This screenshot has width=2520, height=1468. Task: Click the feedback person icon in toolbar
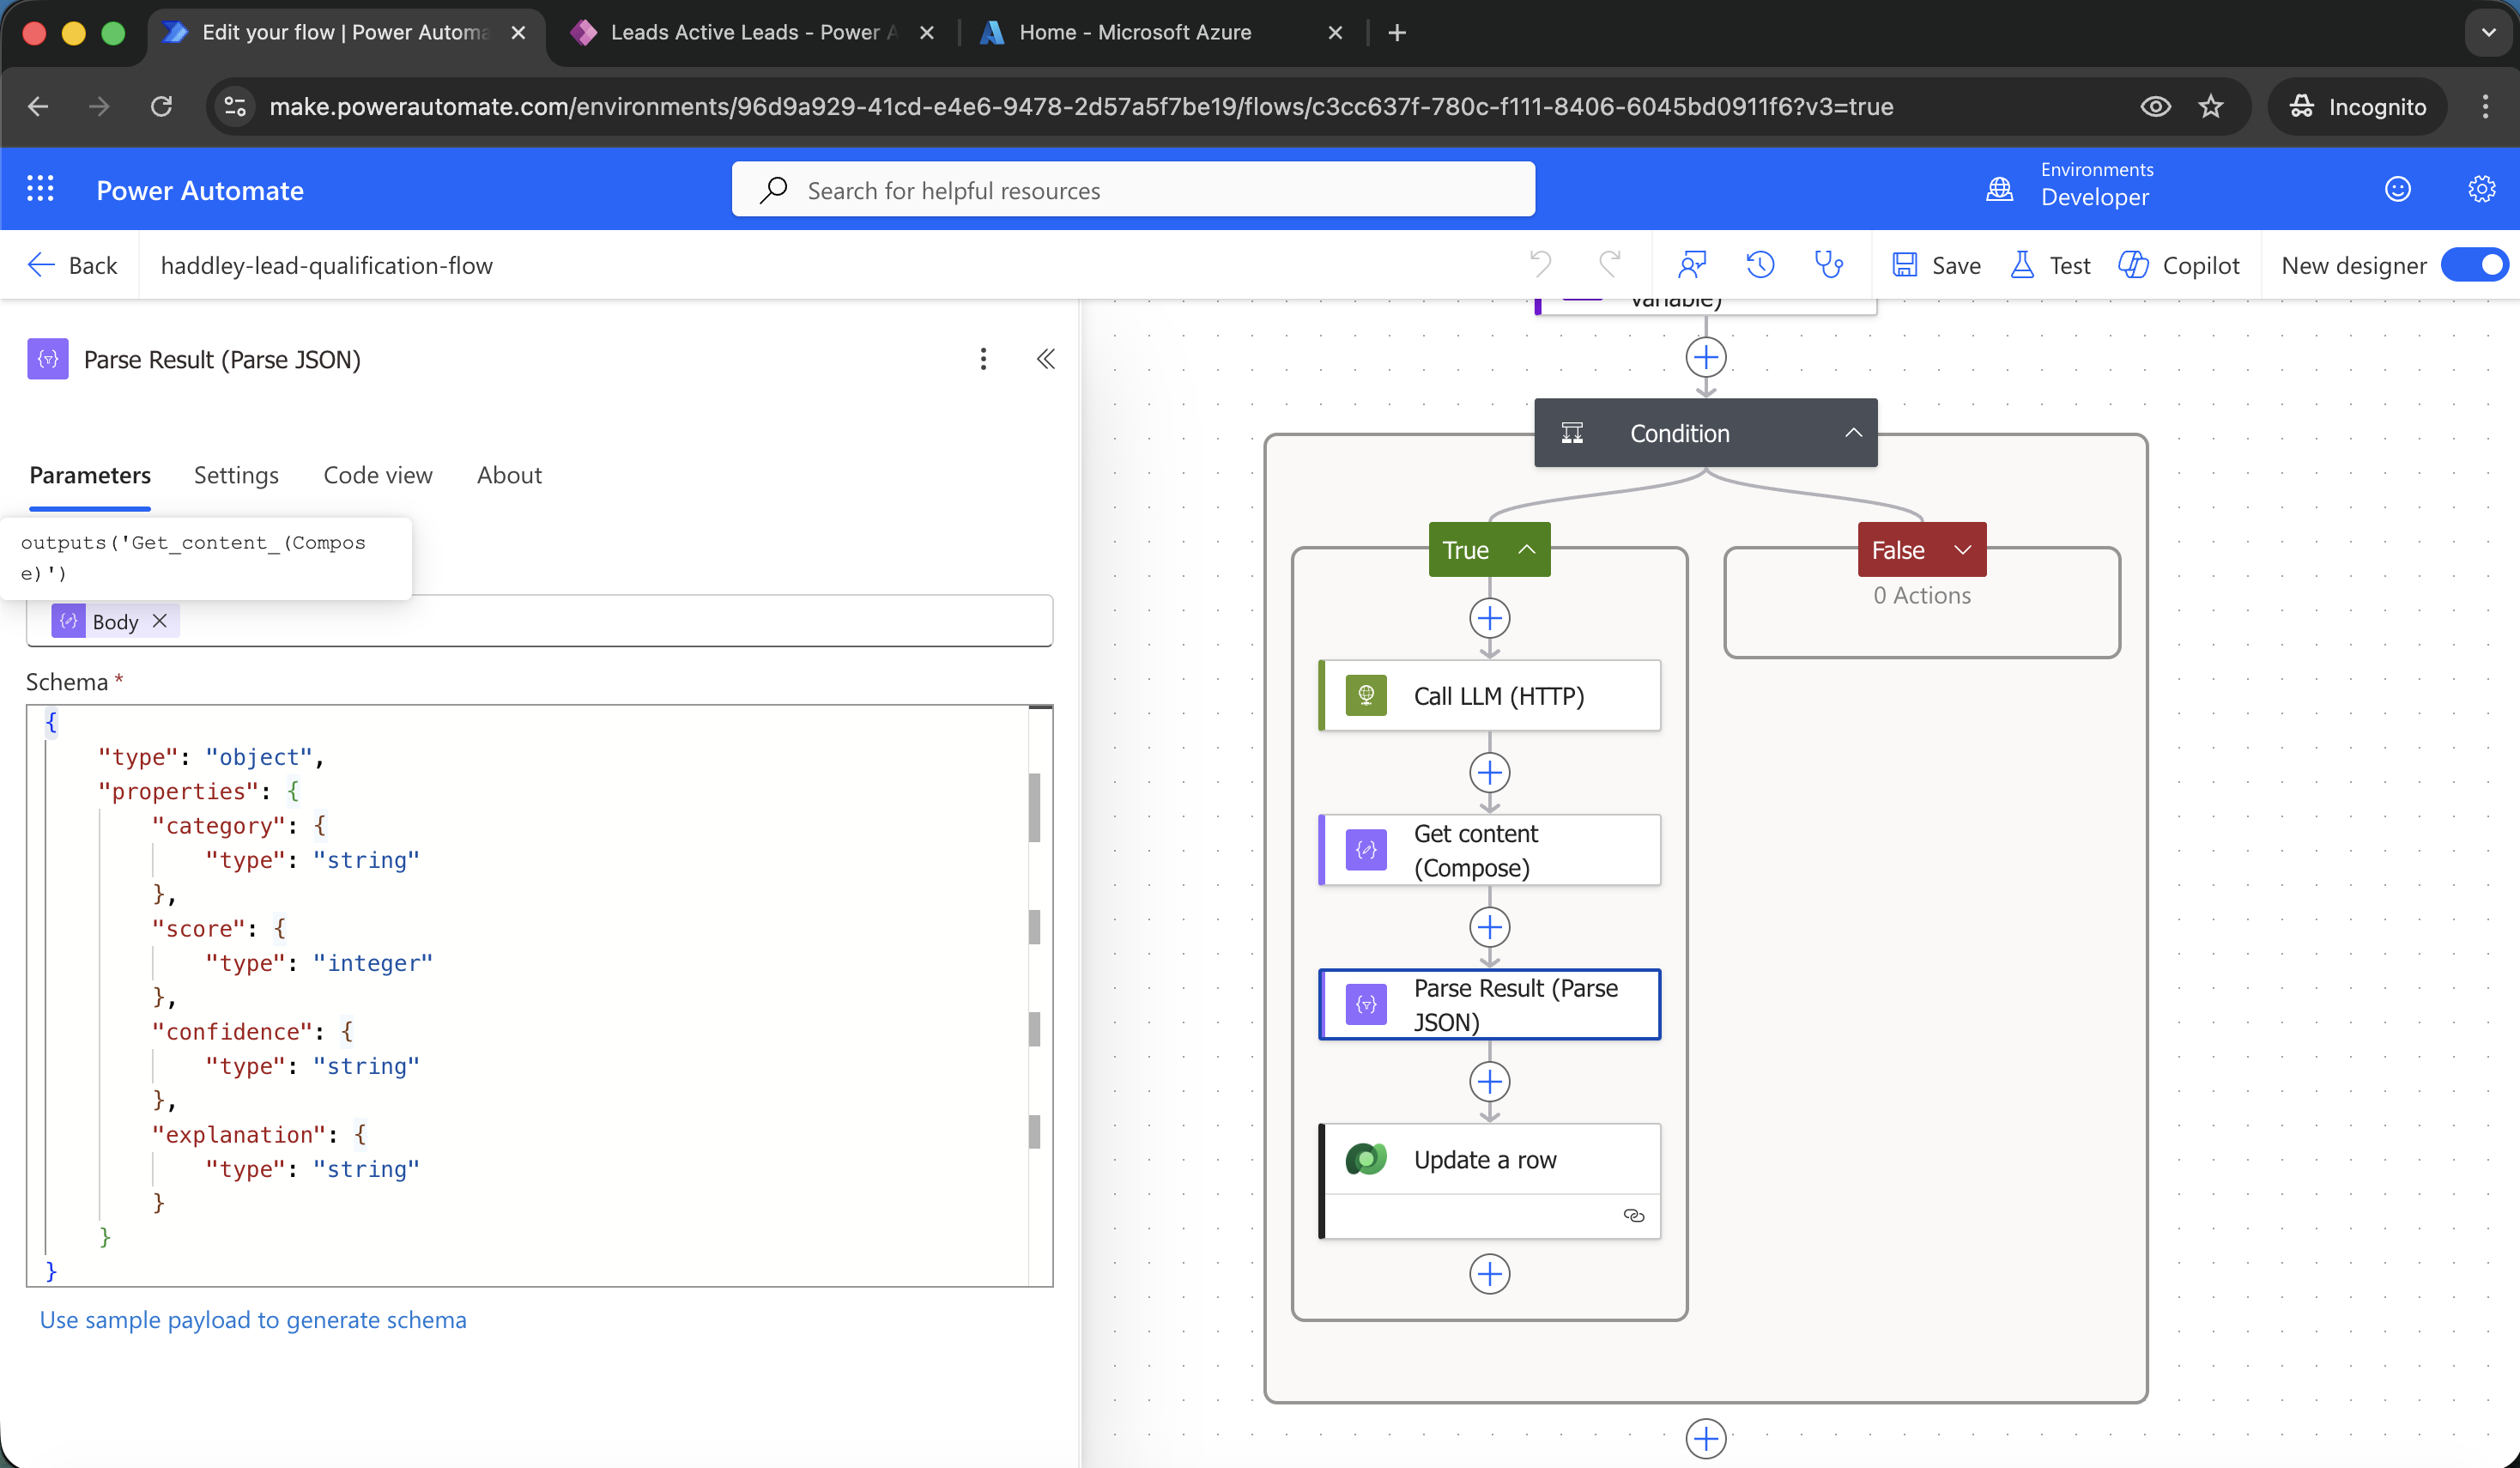1691,265
